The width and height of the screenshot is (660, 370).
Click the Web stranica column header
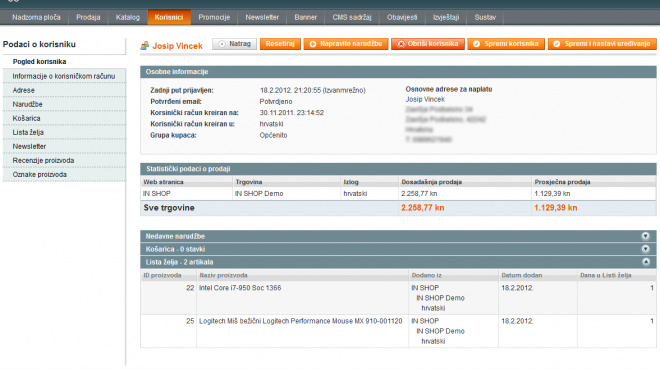point(186,182)
